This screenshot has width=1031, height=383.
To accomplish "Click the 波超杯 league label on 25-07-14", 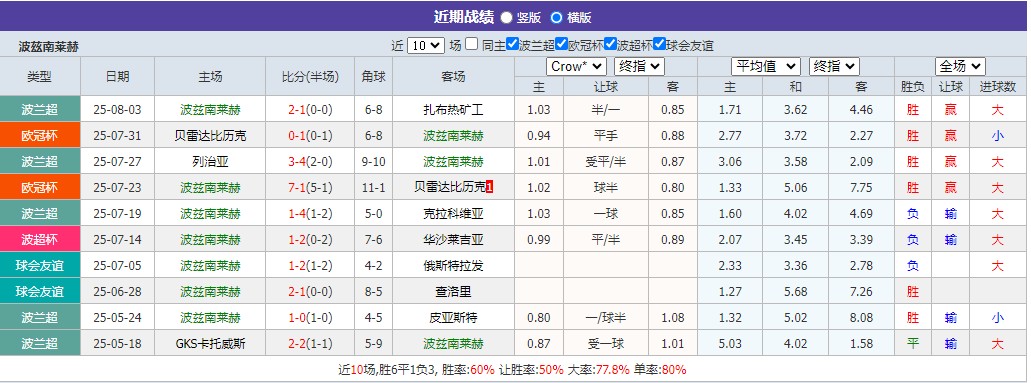I will click(40, 240).
